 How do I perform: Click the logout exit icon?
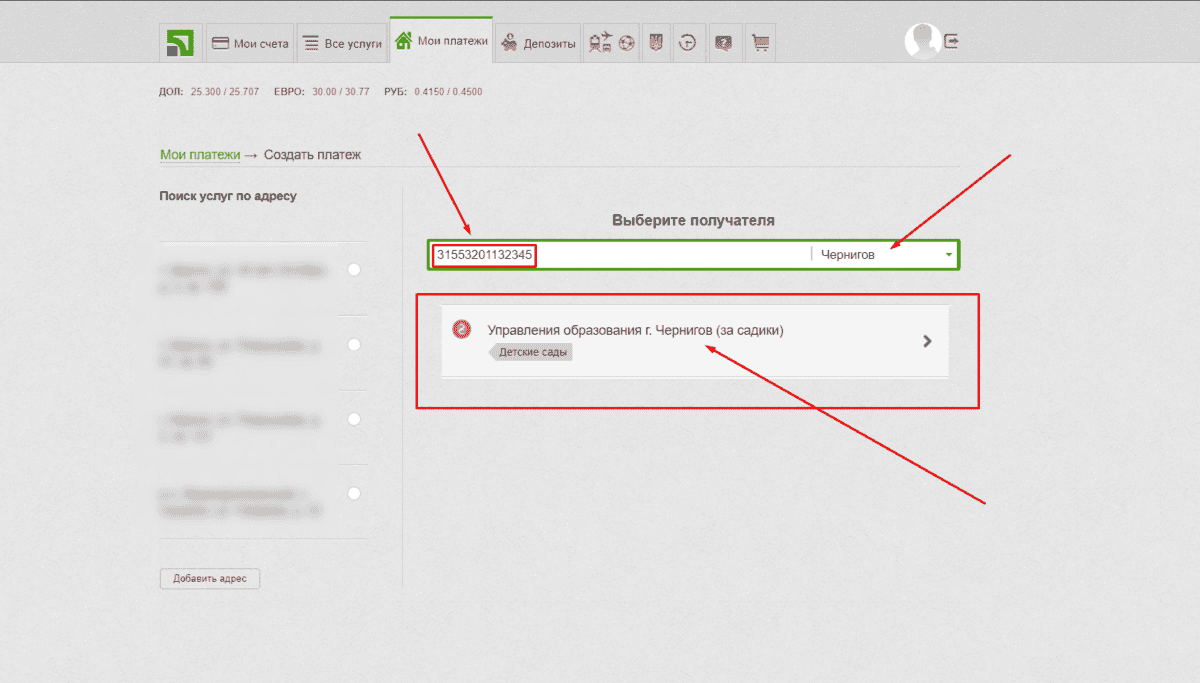(951, 41)
